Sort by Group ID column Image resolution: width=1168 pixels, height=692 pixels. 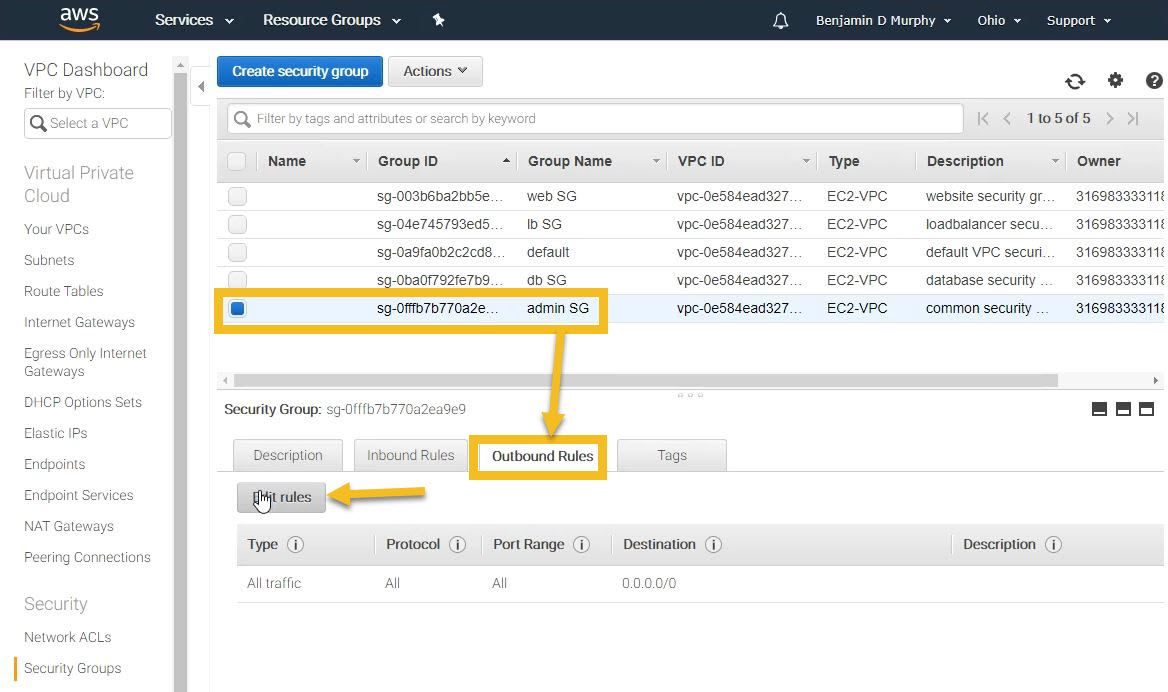[407, 162]
